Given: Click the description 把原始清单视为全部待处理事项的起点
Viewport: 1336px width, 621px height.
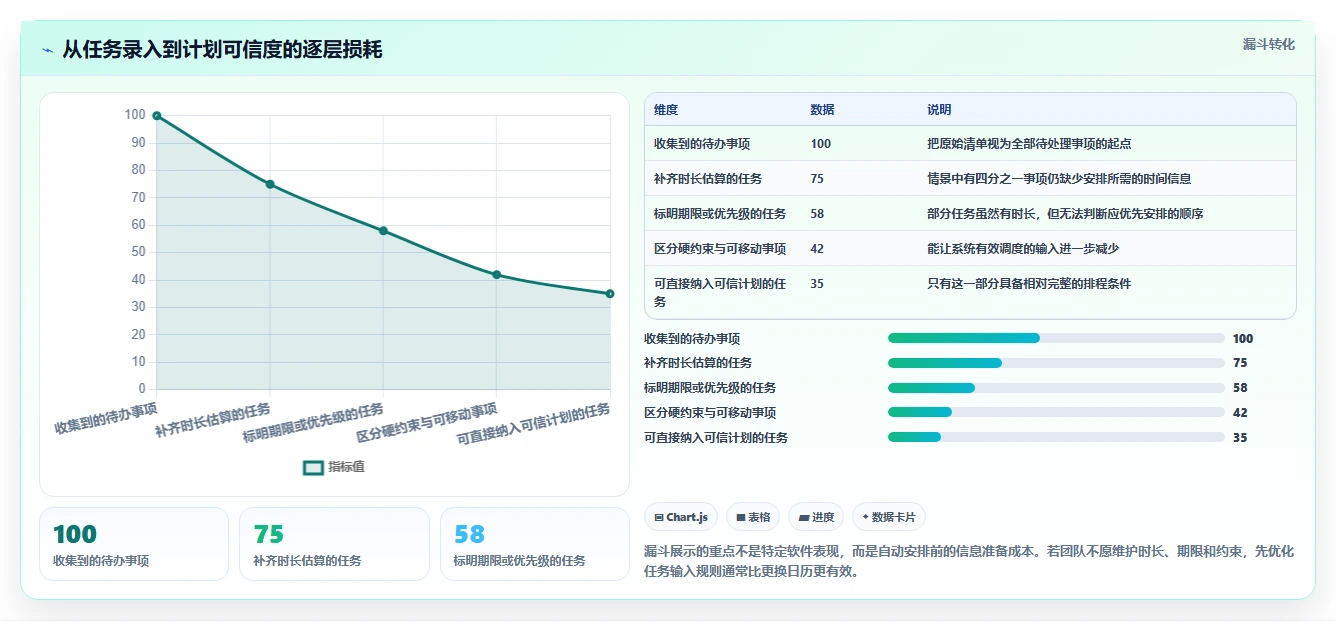Looking at the screenshot, I should click(x=1029, y=144).
